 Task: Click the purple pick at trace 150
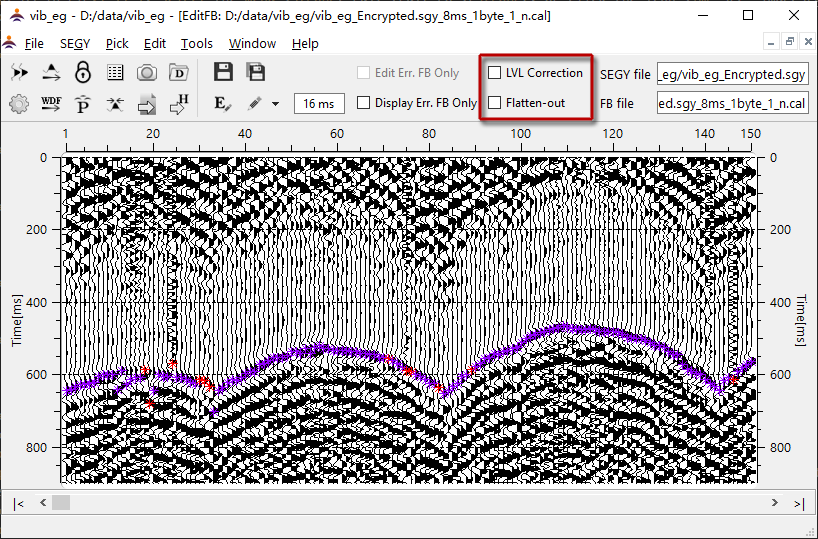click(x=752, y=361)
